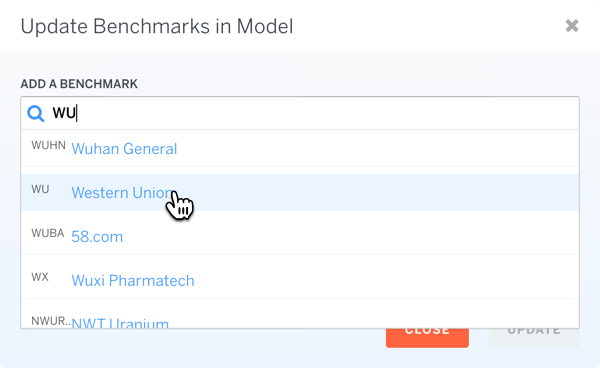Click the orange Close button
The width and height of the screenshot is (600, 368).
(x=427, y=338)
